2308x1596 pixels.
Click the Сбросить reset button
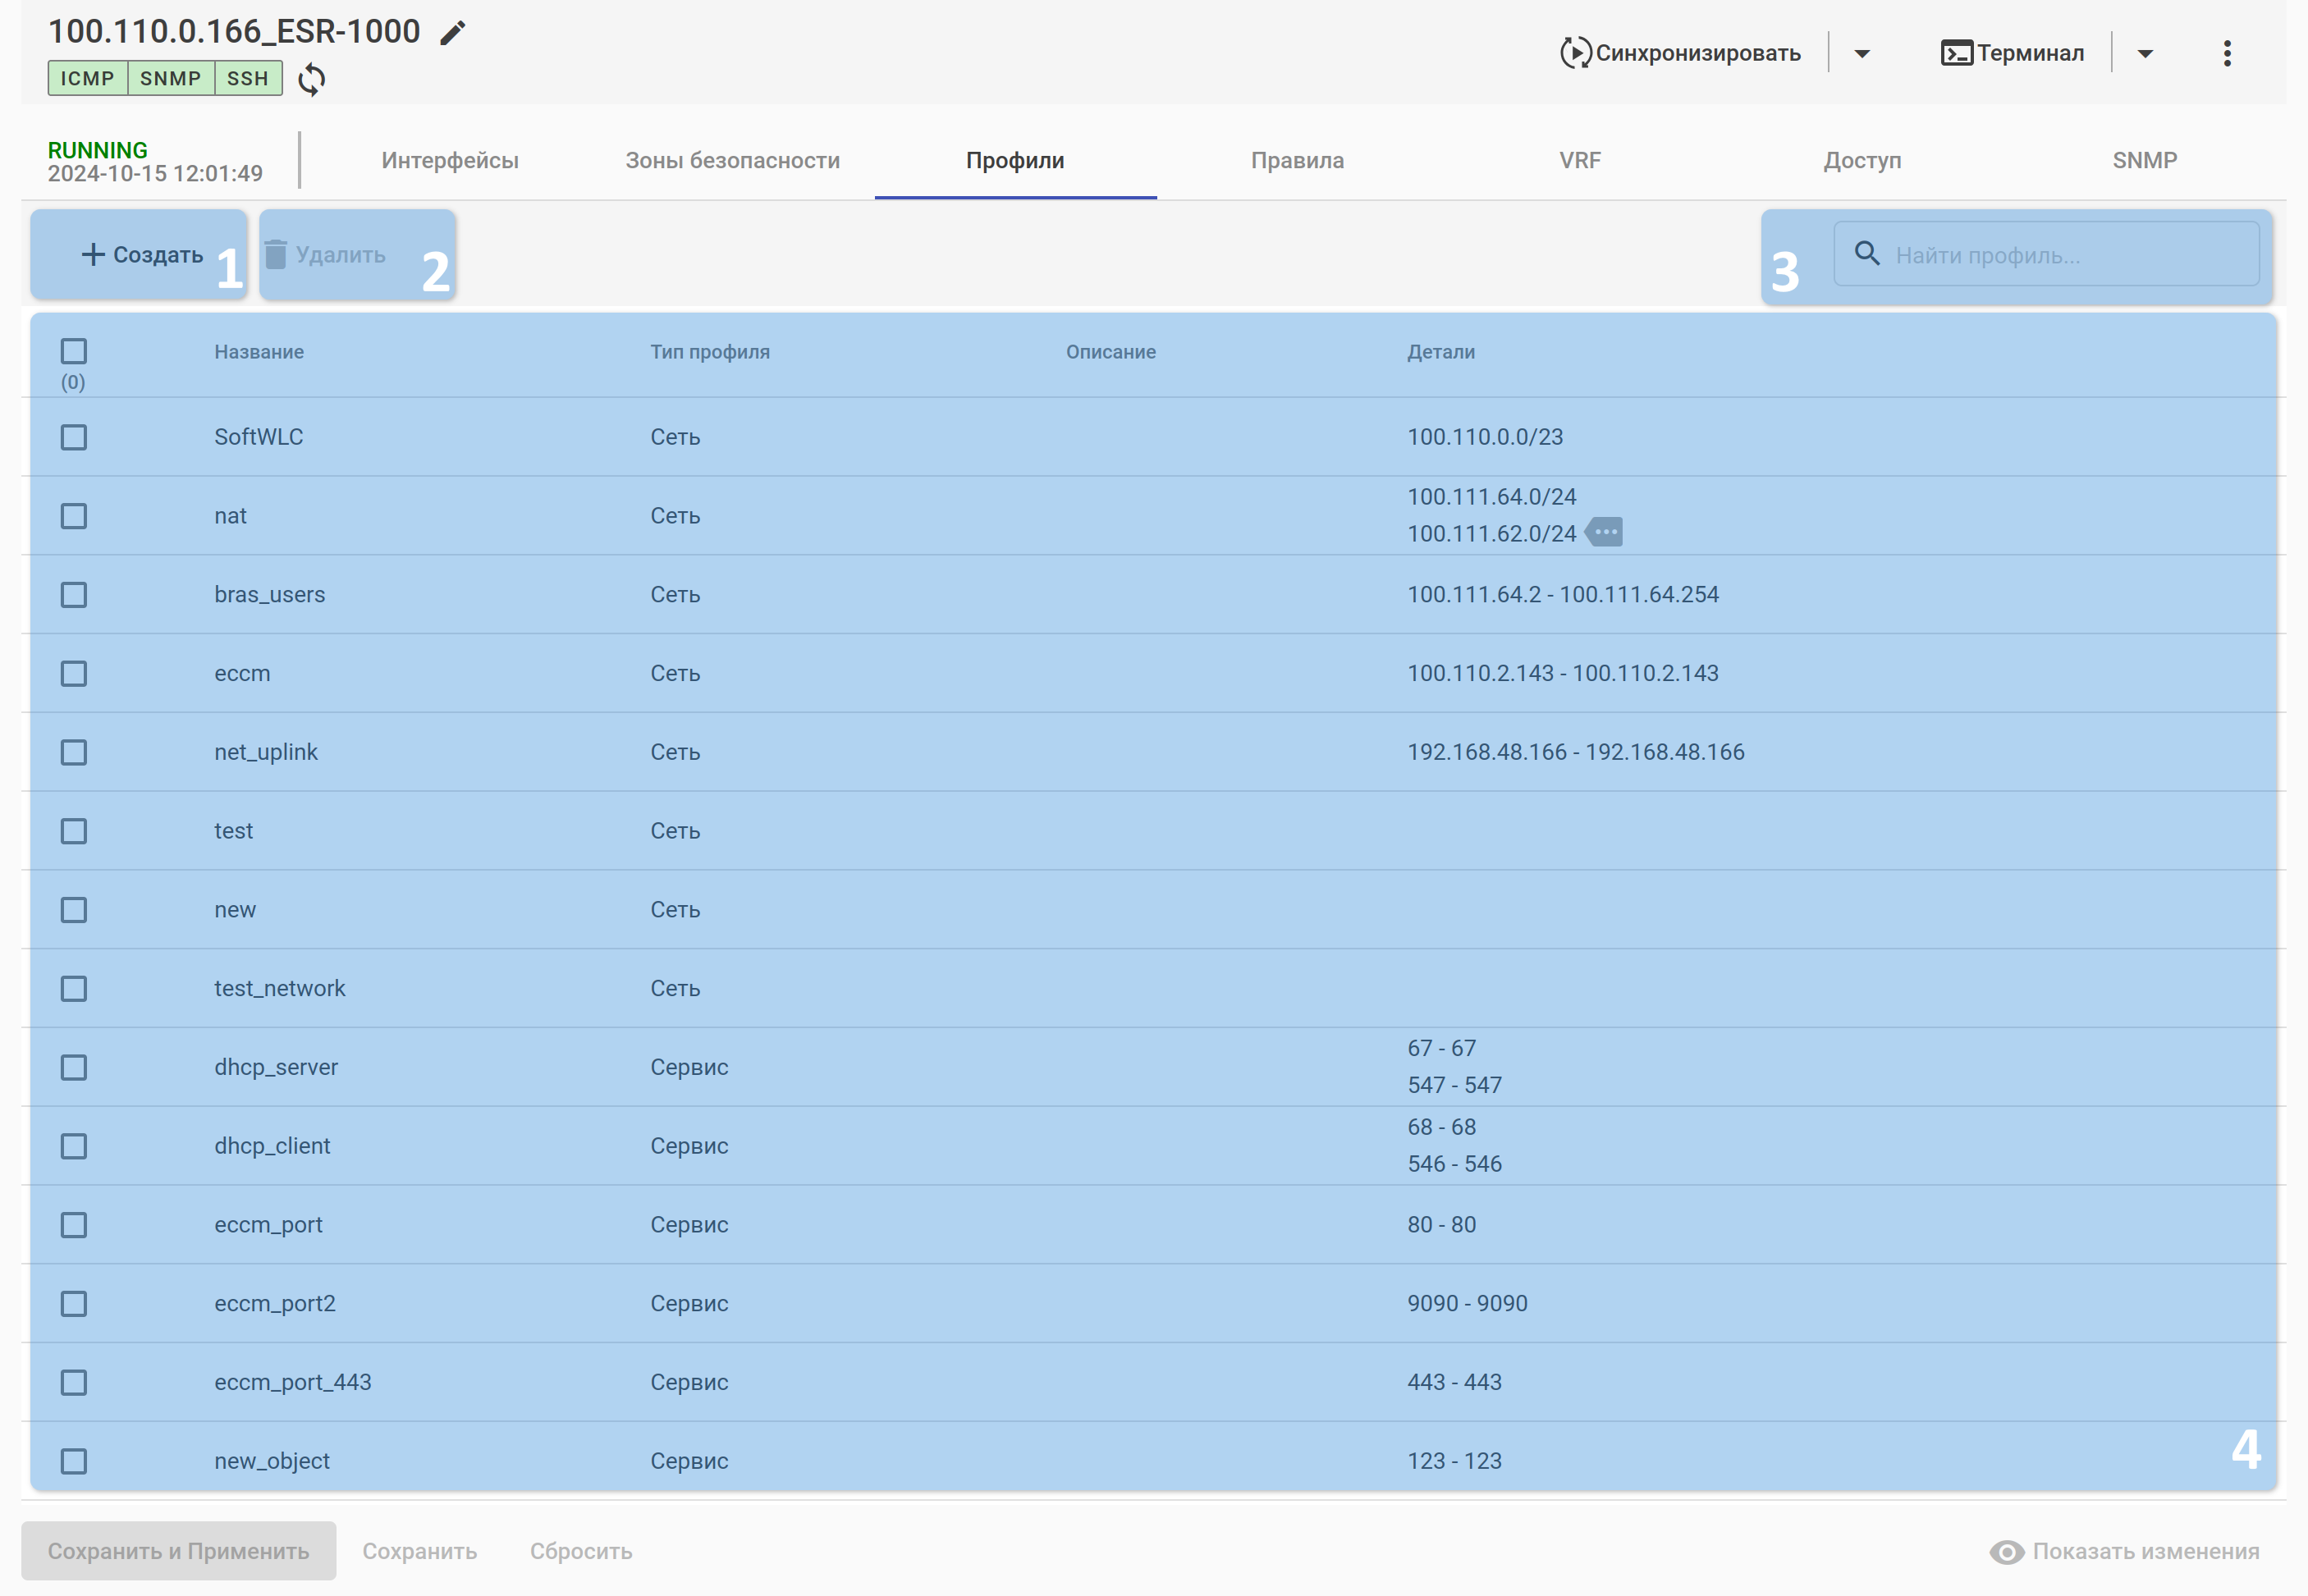point(580,1551)
